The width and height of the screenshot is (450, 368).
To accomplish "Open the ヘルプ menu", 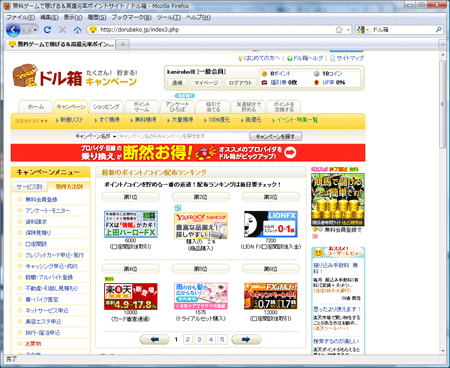I will pyautogui.click(x=198, y=17).
